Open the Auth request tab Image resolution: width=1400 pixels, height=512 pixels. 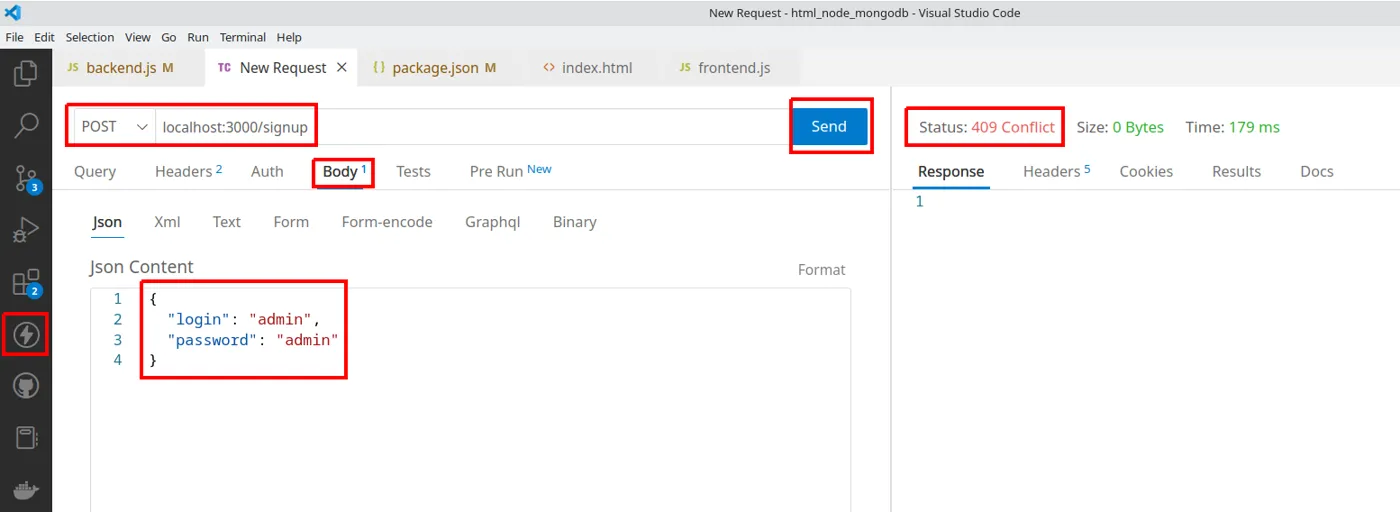click(267, 171)
